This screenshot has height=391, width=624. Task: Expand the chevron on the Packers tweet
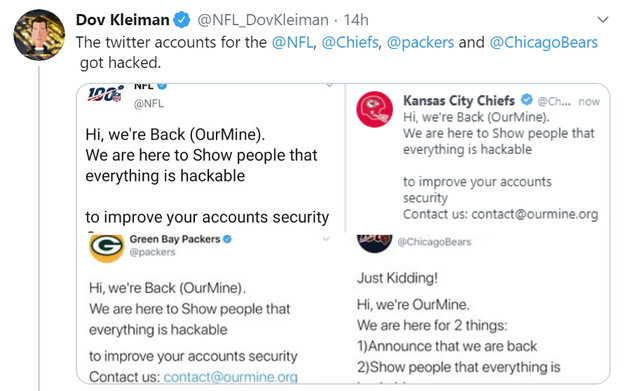[x=326, y=239]
